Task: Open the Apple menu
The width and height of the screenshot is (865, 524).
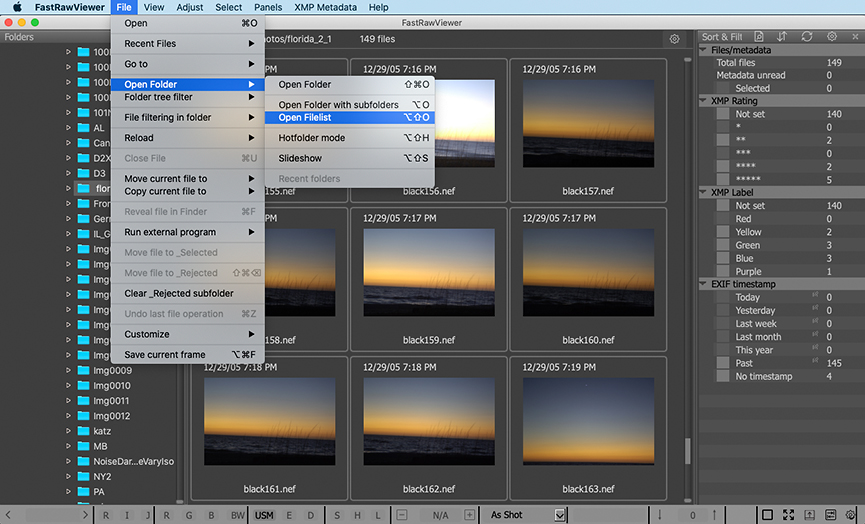Action: tap(17, 7)
